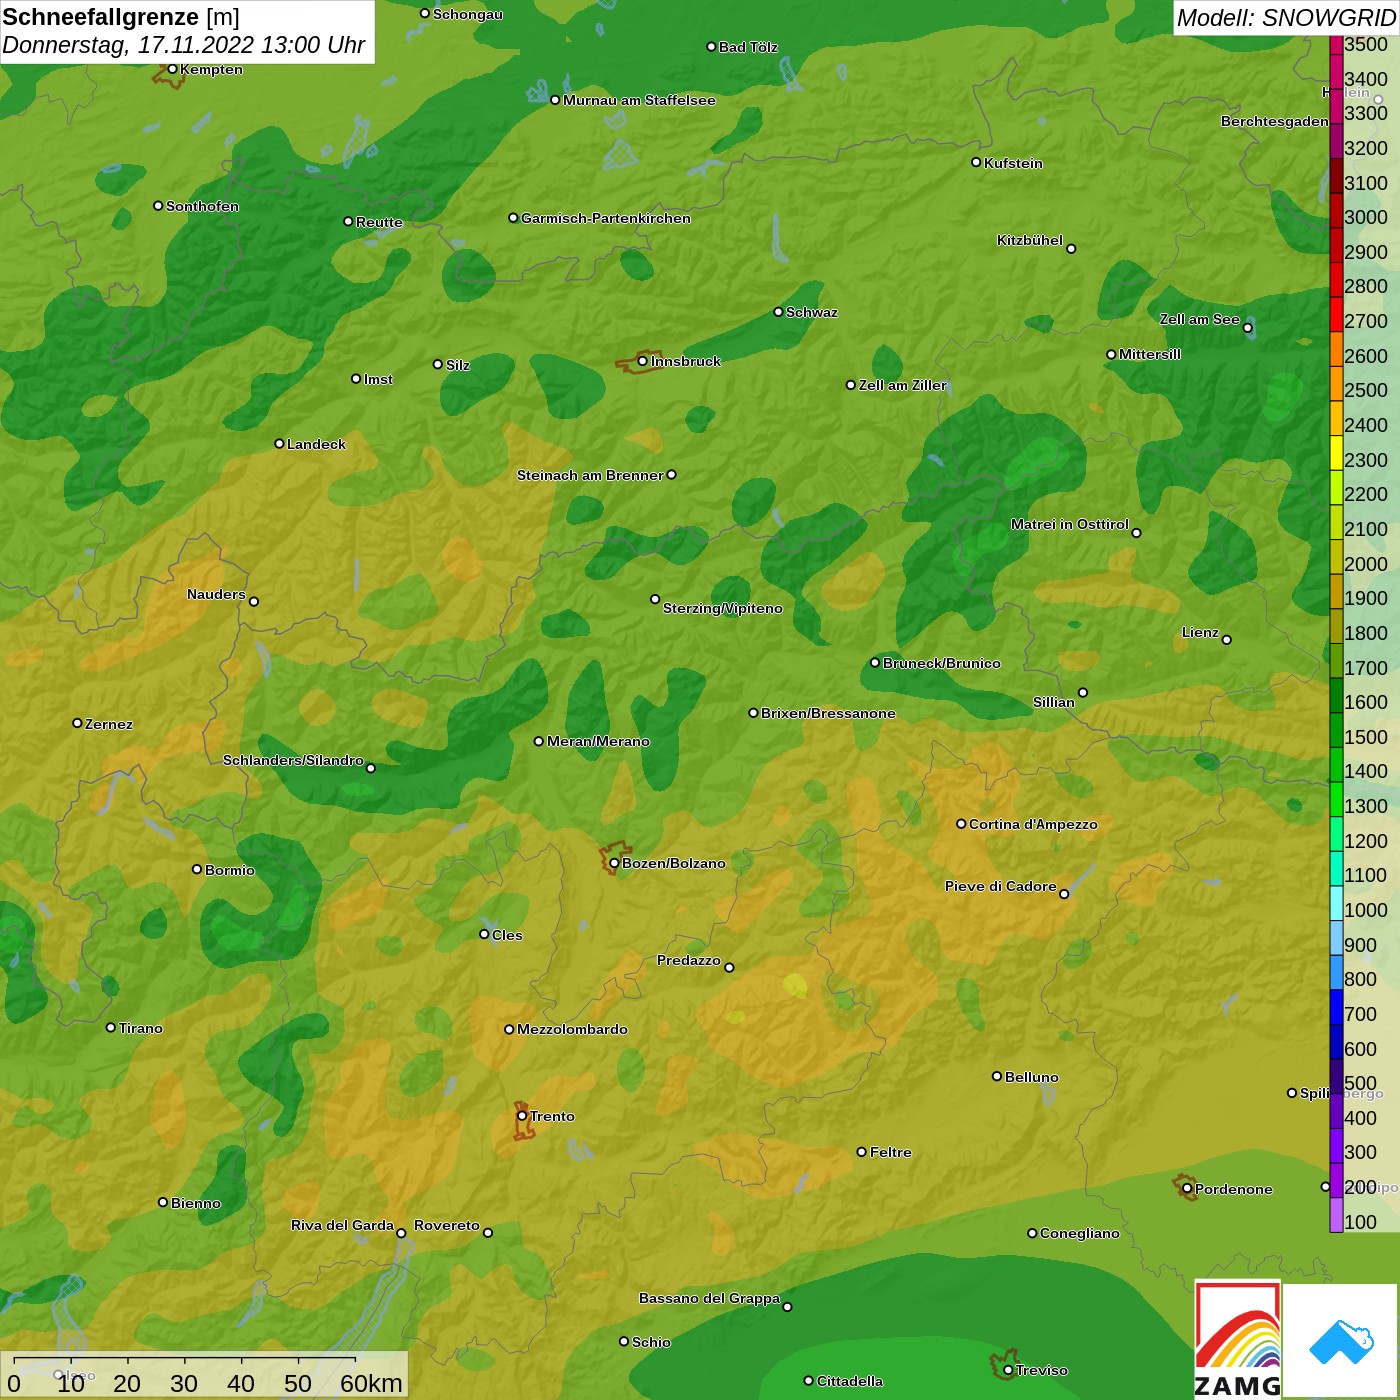Click the Treviso city marker
The width and height of the screenshot is (1400, 1400).
coord(1008,1370)
